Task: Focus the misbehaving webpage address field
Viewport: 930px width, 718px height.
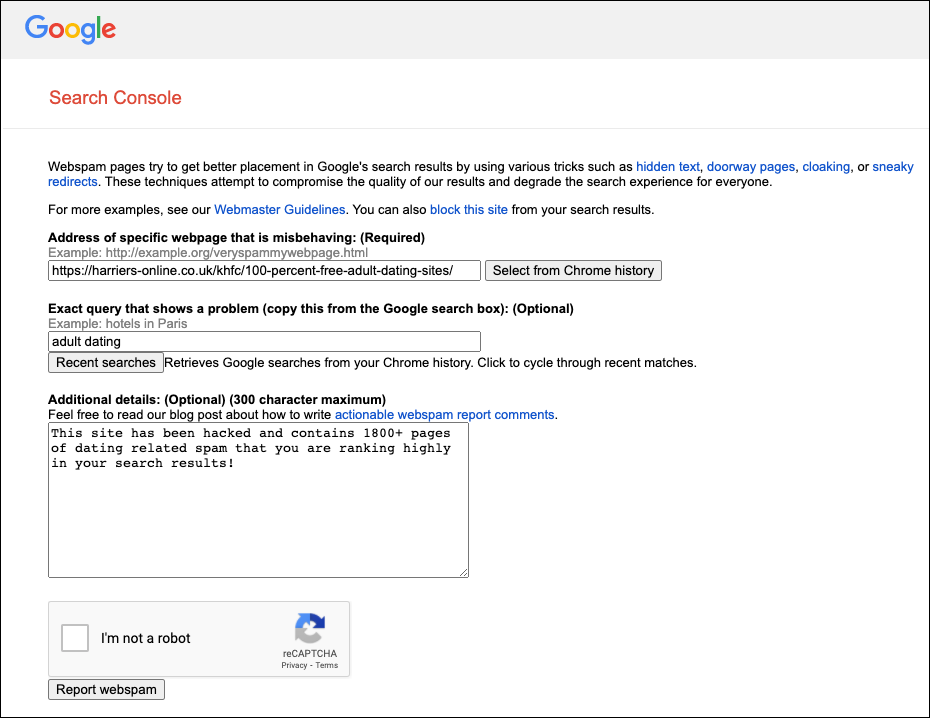Action: (264, 270)
